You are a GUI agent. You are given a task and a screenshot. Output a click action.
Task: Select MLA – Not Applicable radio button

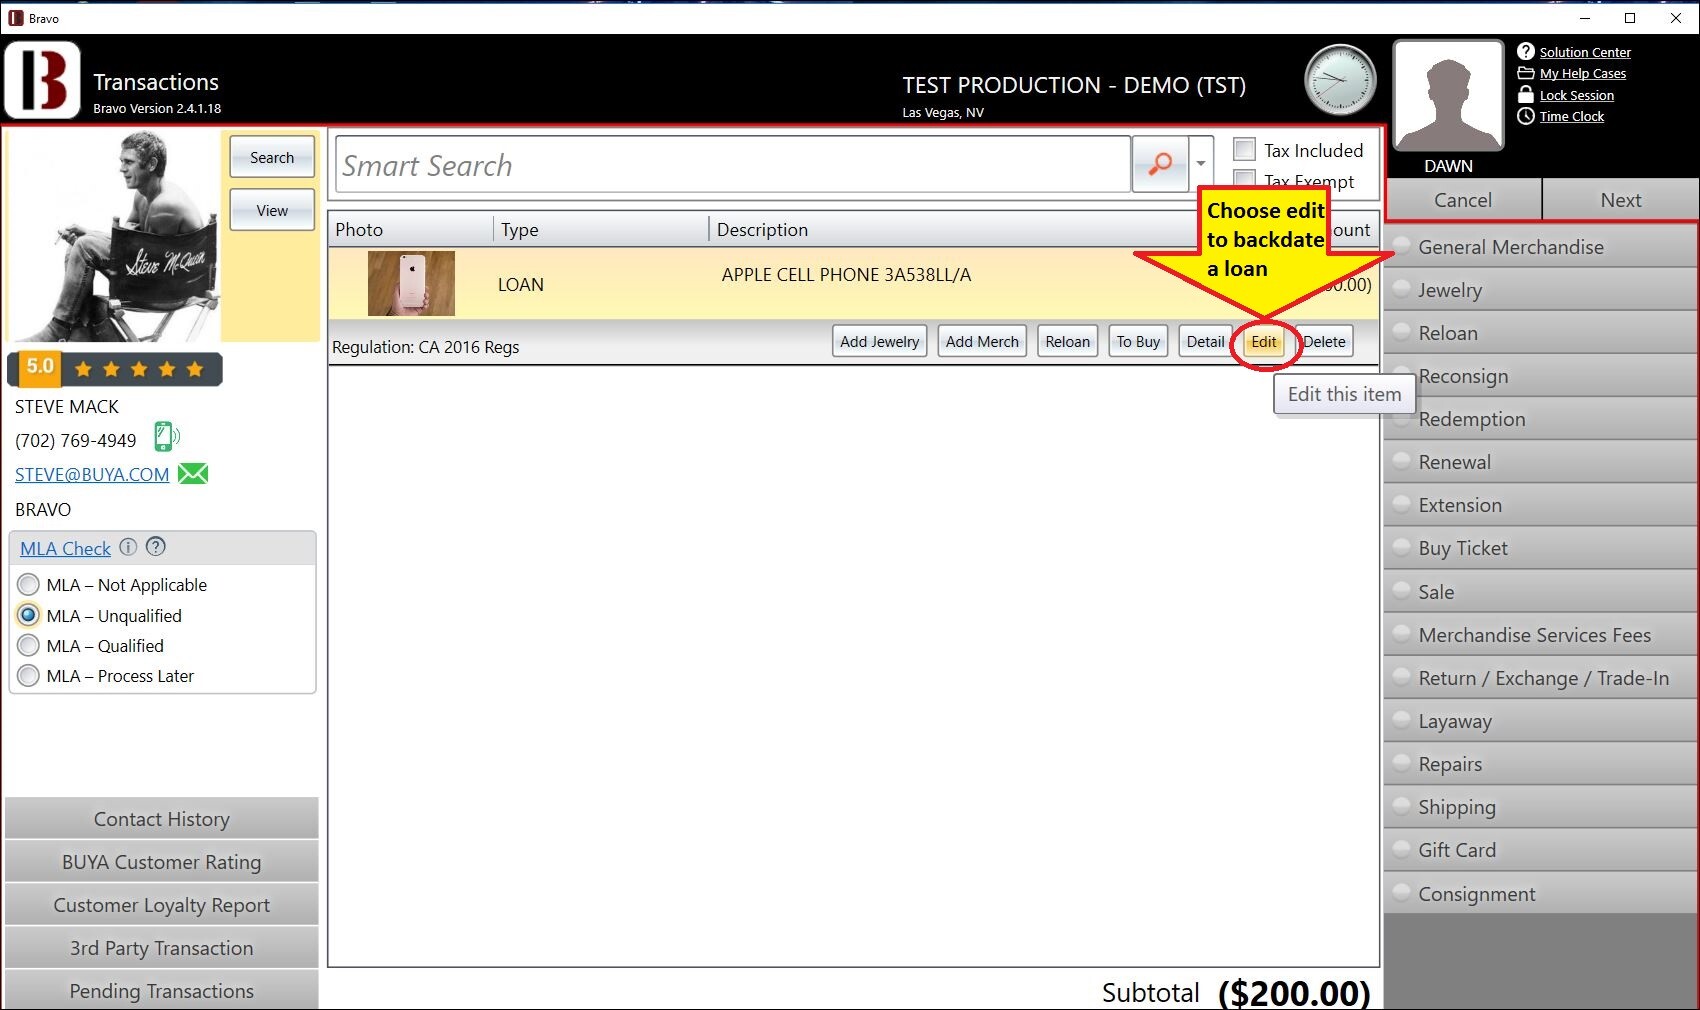(x=28, y=584)
